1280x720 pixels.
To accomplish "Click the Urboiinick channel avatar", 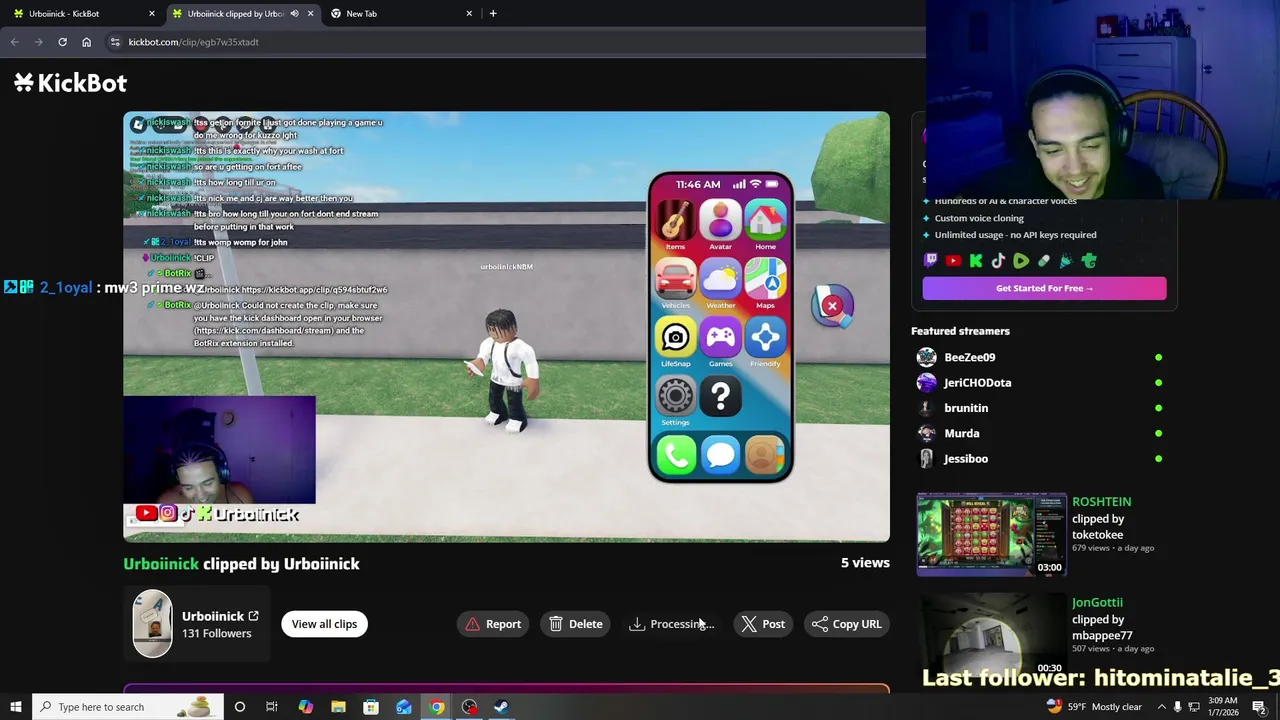I will pyautogui.click(x=152, y=624).
